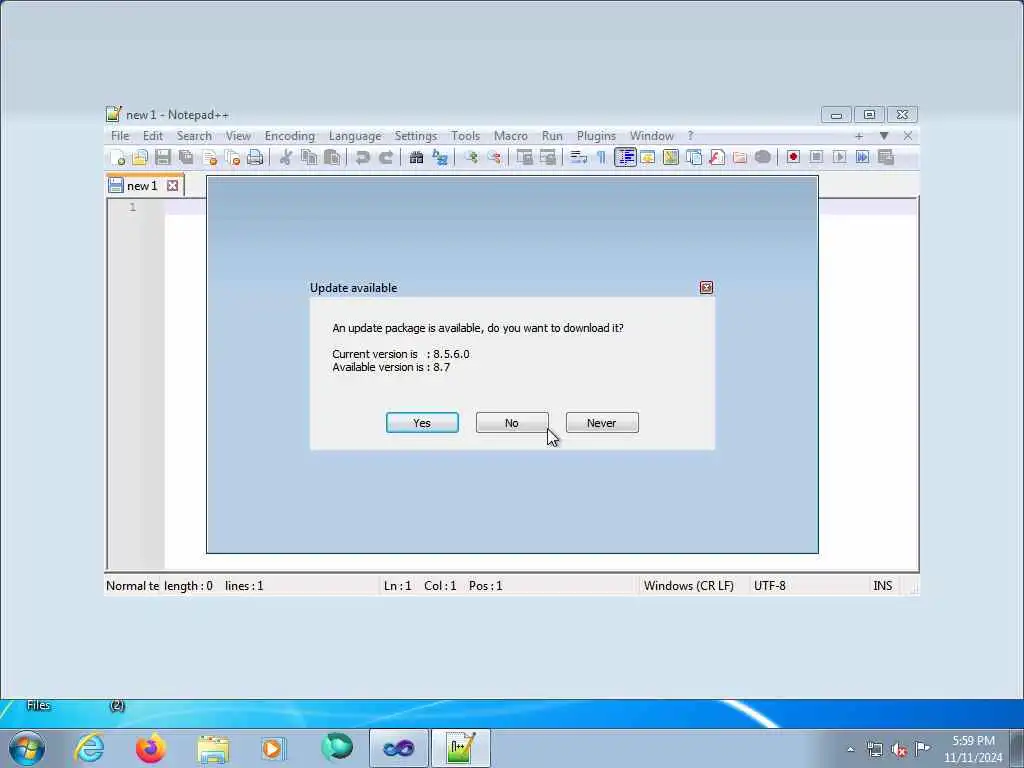The height and width of the screenshot is (768, 1024).
Task: Click the Close All toolbar icon
Action: [x=232, y=157]
